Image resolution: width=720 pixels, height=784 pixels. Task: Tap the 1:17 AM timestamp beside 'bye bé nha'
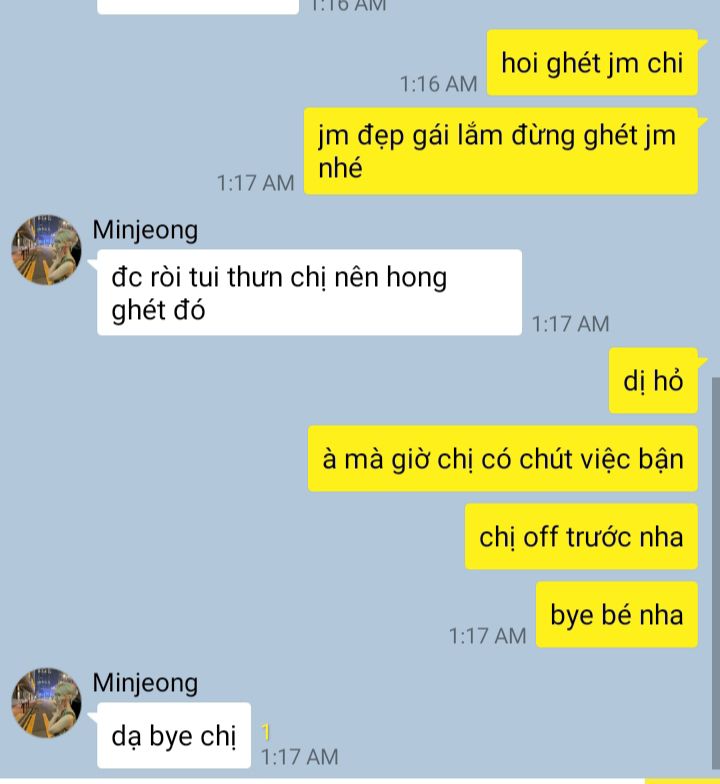pyautogui.click(x=488, y=636)
